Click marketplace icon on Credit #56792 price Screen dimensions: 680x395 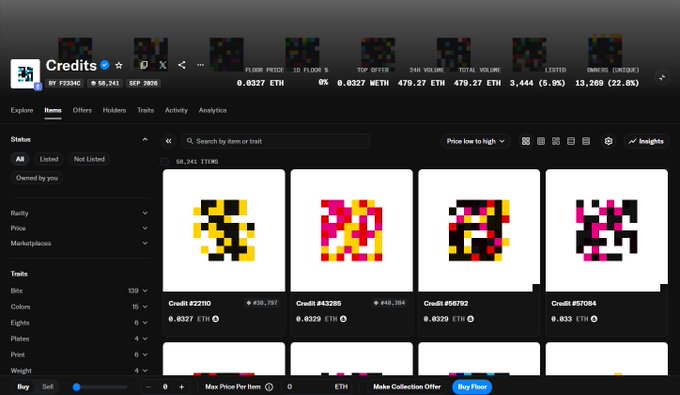click(x=471, y=319)
